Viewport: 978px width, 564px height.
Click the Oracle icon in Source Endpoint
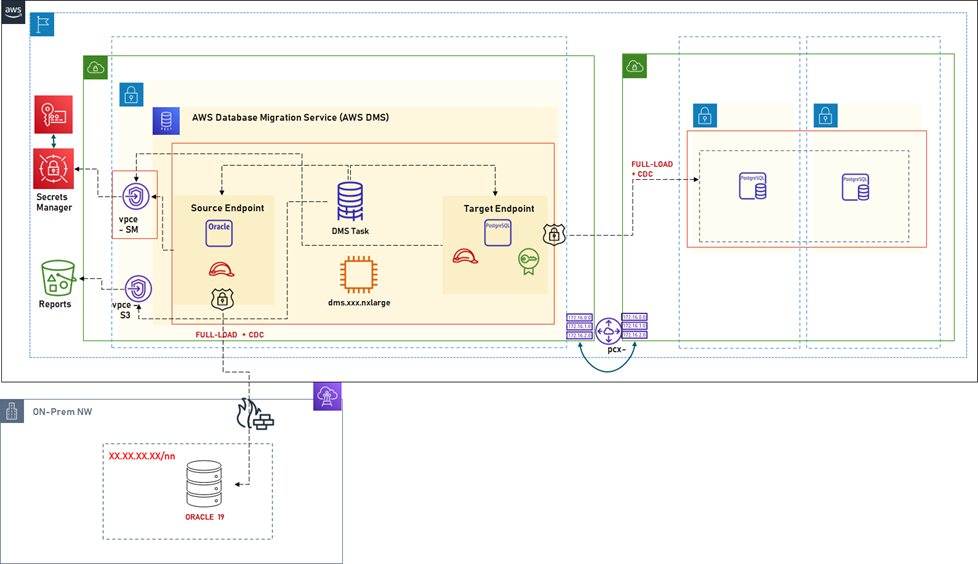(x=219, y=232)
